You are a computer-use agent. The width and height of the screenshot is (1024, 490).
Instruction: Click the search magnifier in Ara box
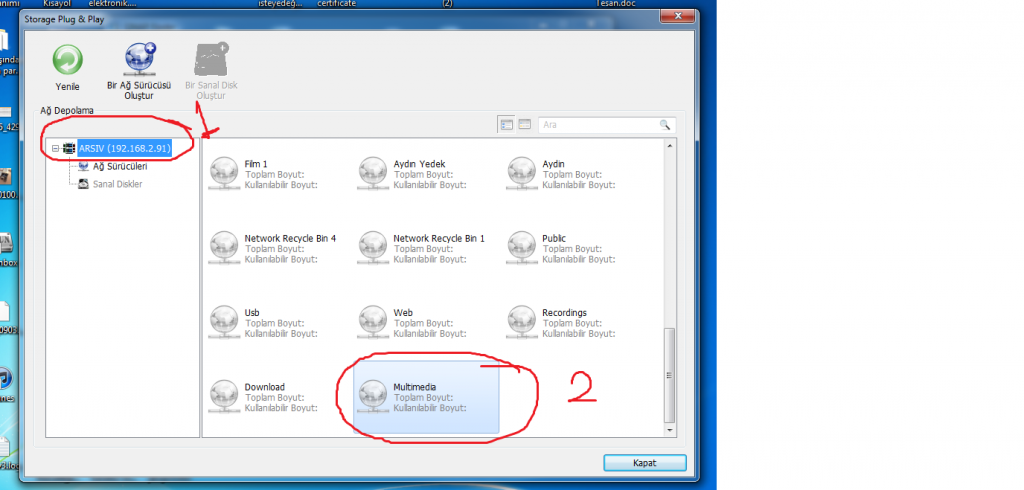(x=665, y=125)
